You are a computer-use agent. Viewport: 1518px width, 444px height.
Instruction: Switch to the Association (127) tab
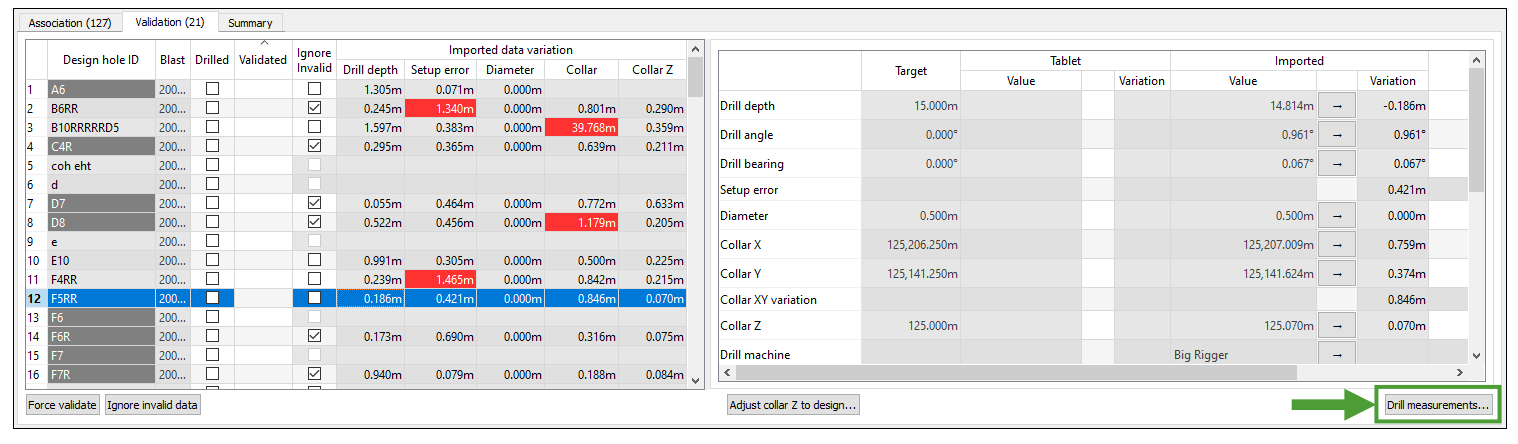pos(70,22)
